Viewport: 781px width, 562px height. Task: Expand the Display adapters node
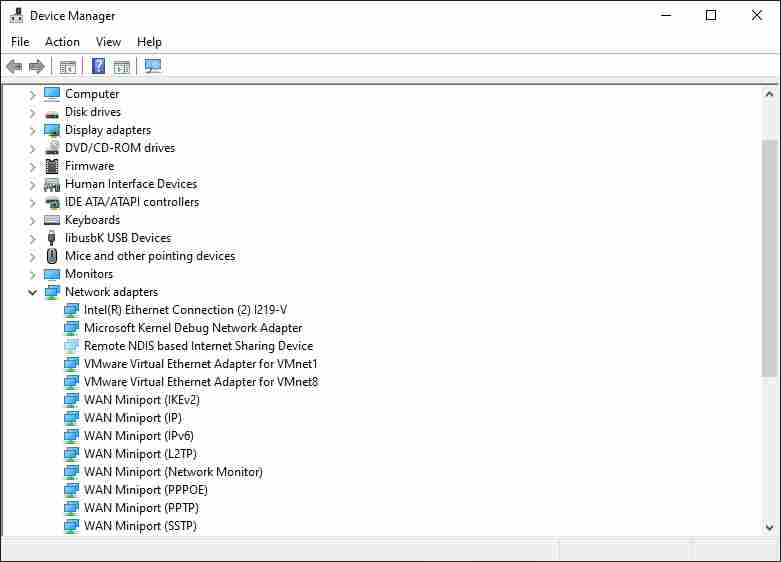tap(32, 131)
